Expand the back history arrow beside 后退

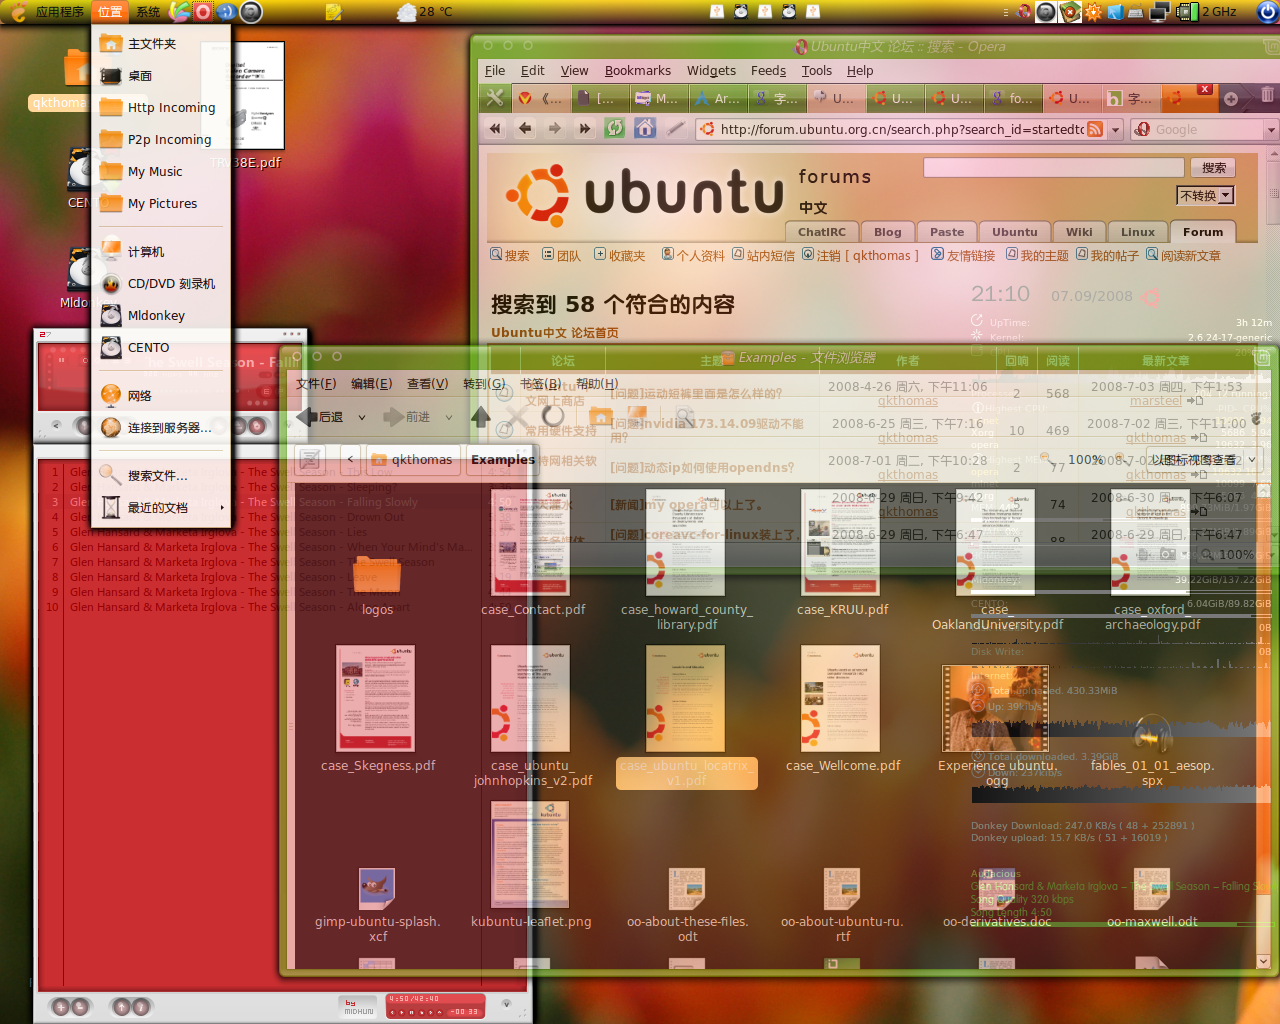362,417
